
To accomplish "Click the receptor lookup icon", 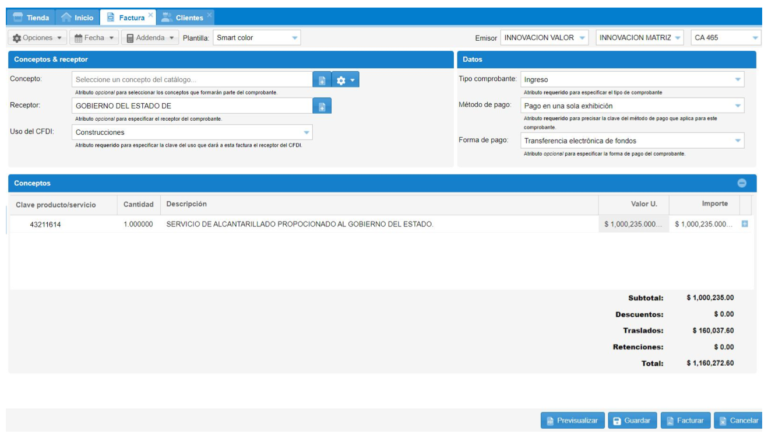I will pos(321,106).
